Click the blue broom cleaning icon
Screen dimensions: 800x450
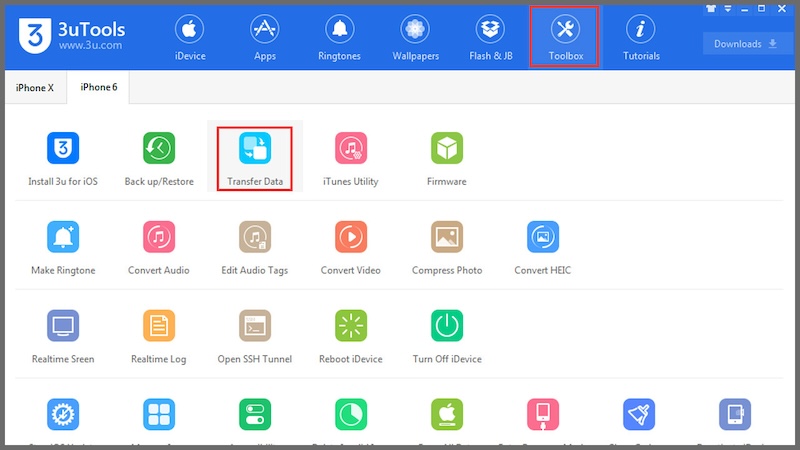tap(639, 414)
